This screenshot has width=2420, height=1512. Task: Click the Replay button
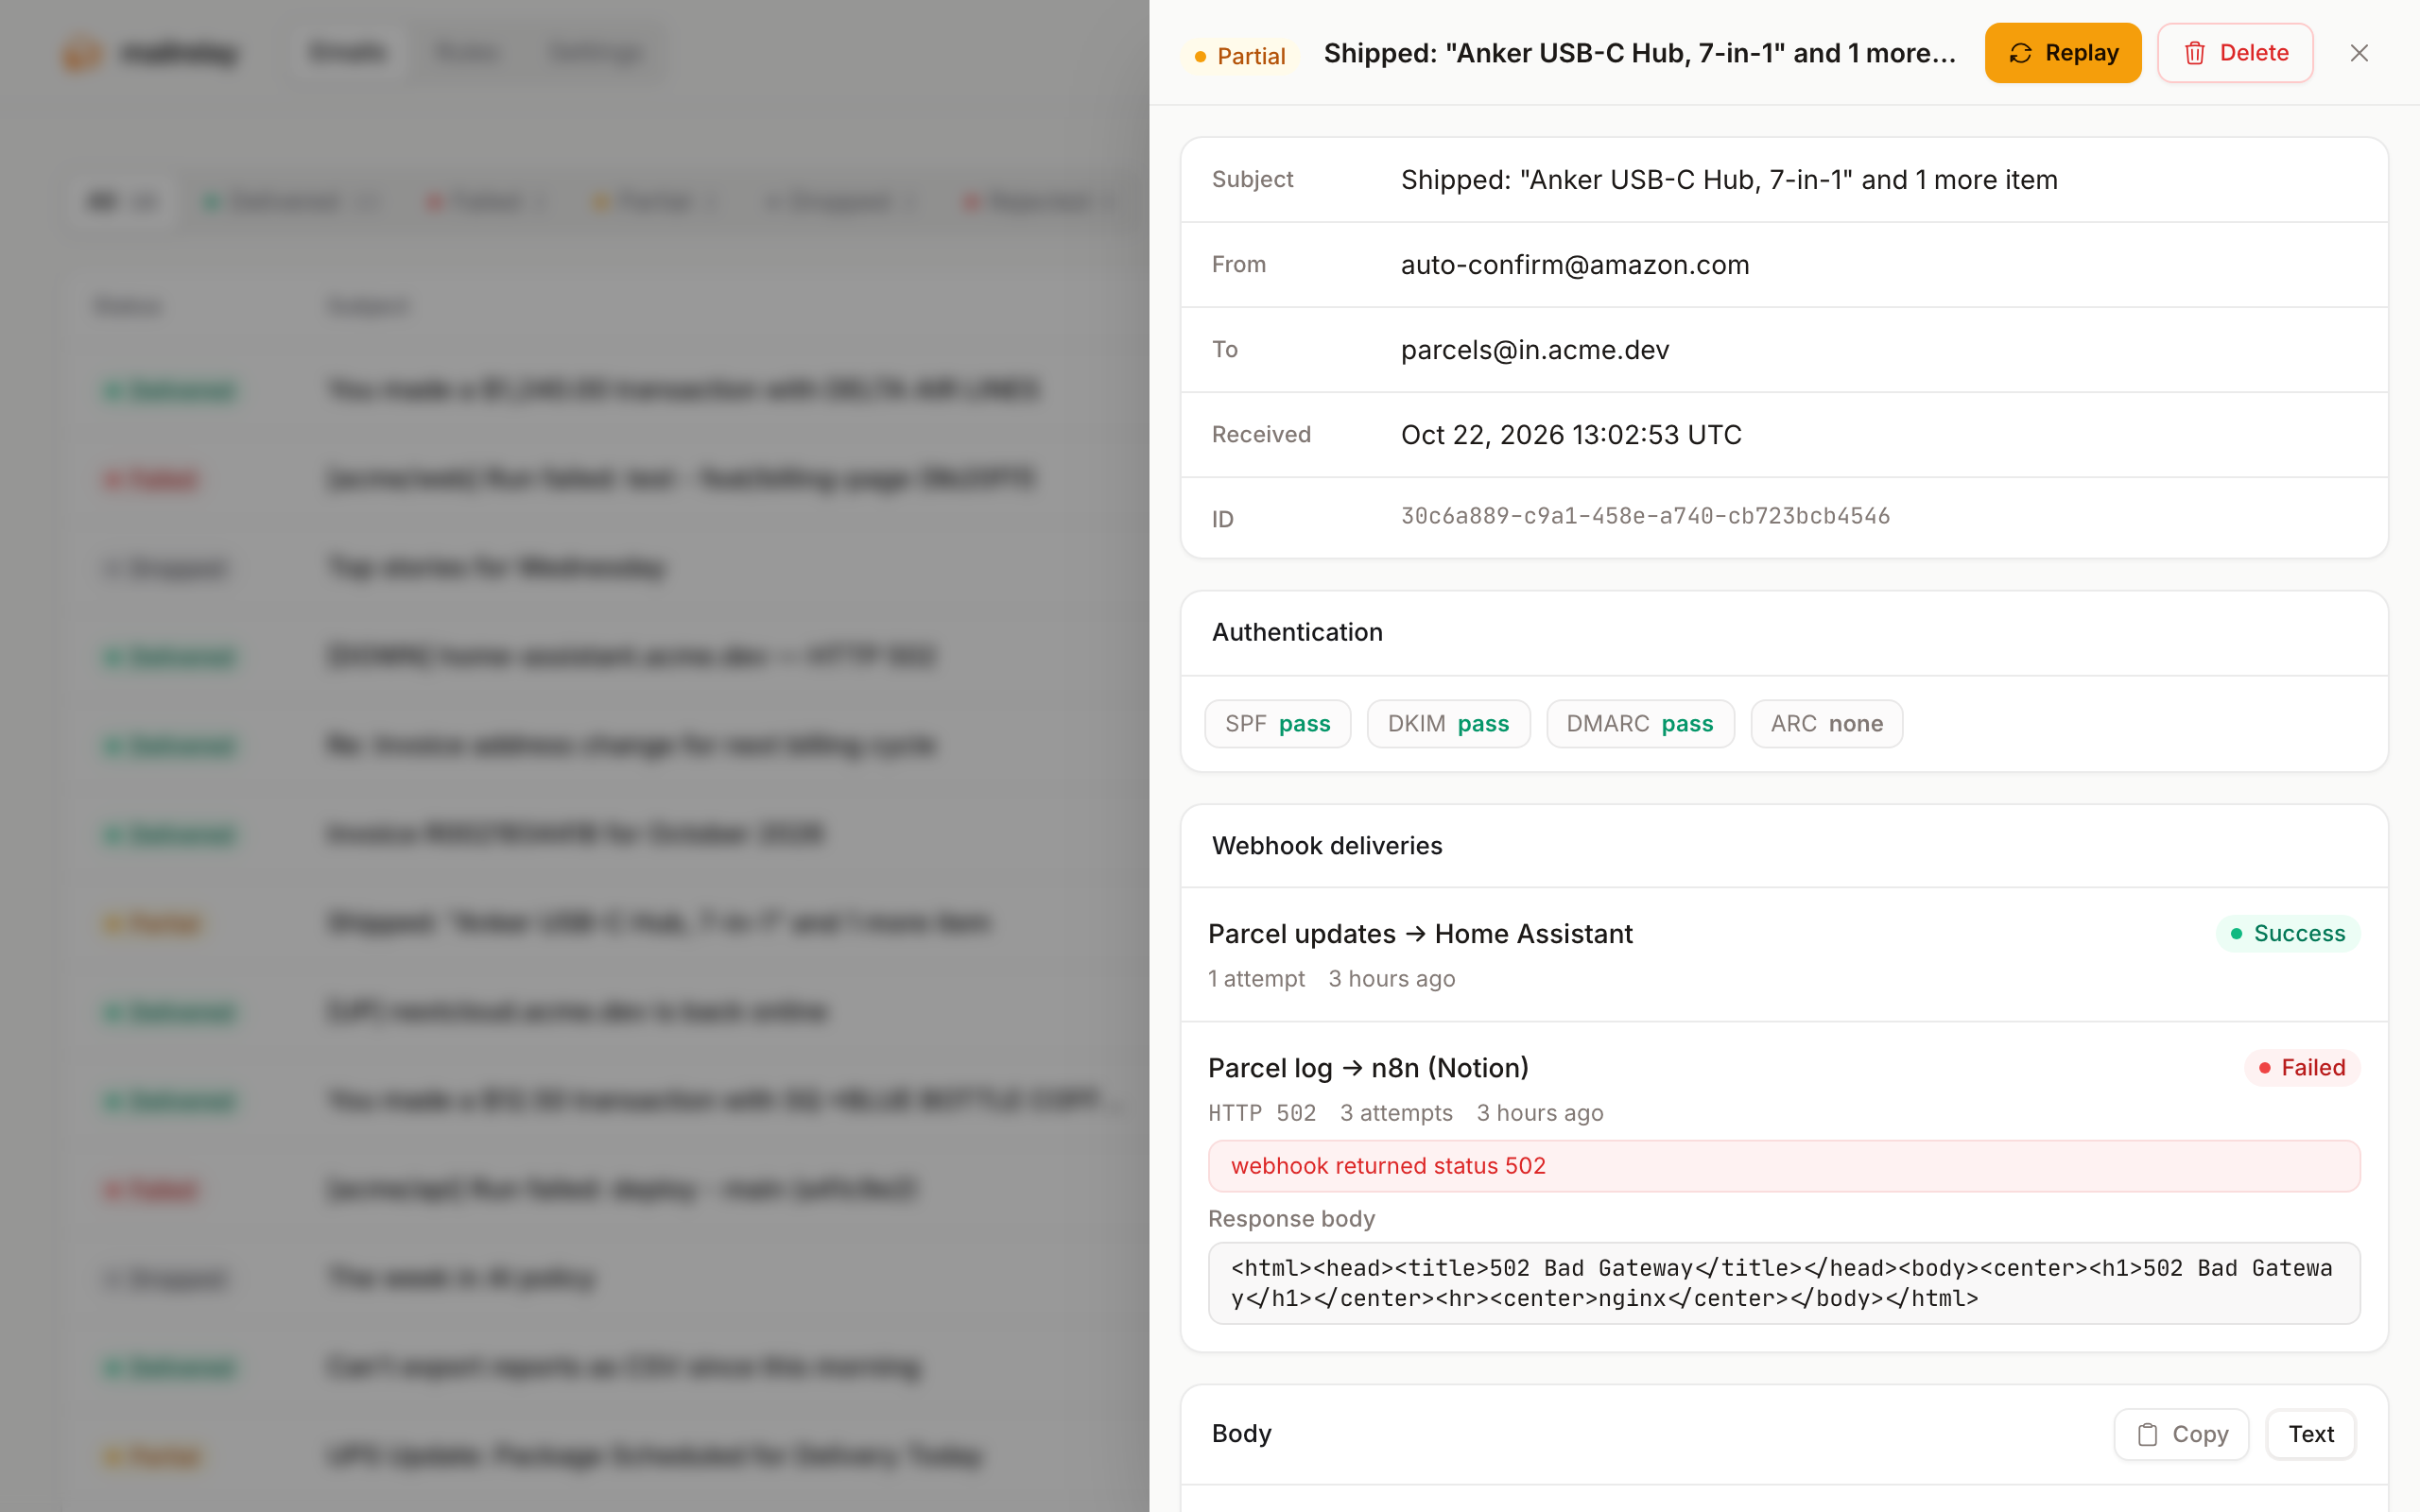2062,53
